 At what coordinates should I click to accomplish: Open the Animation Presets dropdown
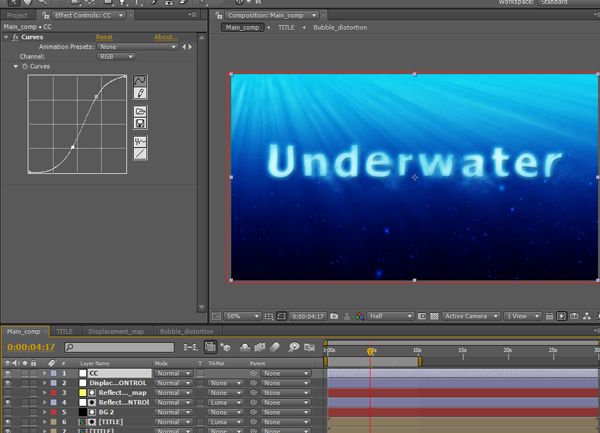click(137, 47)
